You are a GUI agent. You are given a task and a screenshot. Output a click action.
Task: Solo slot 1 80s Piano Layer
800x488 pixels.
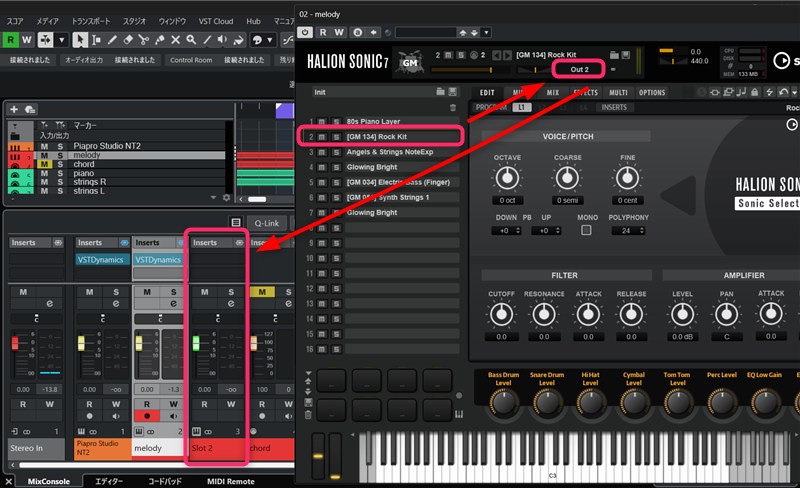coord(336,121)
